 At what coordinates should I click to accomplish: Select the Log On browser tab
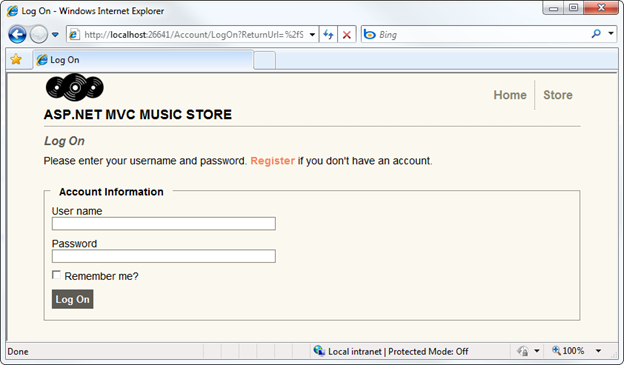[x=143, y=60]
